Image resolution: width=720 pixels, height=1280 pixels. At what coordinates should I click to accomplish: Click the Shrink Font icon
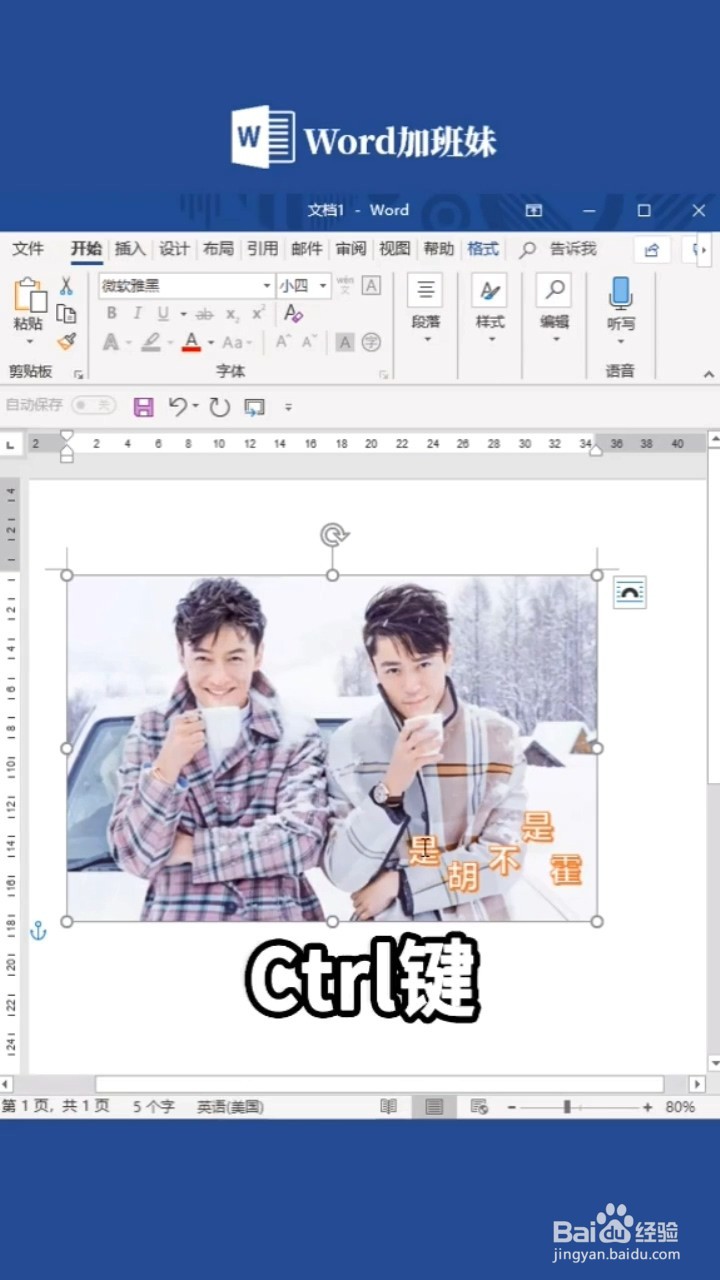click(309, 342)
